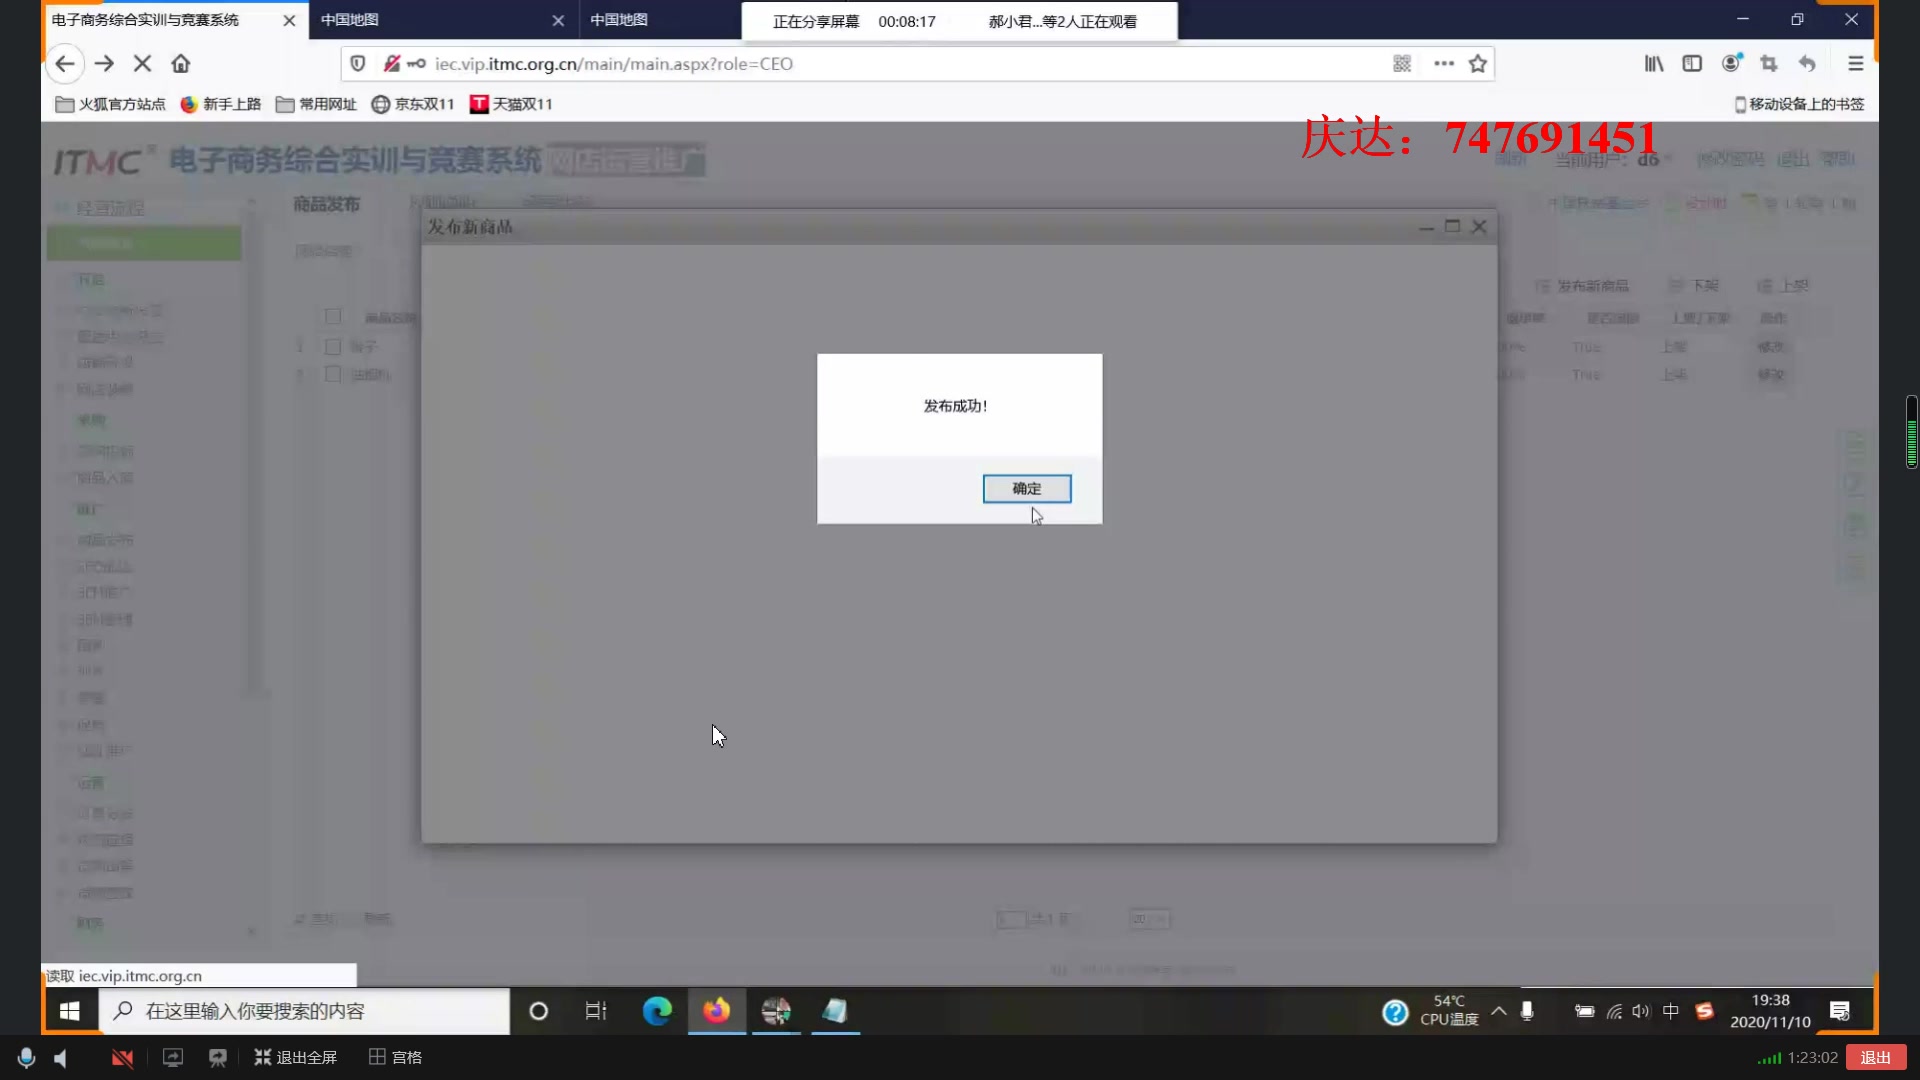Click the microphone icon in bottom bar

(25, 1056)
